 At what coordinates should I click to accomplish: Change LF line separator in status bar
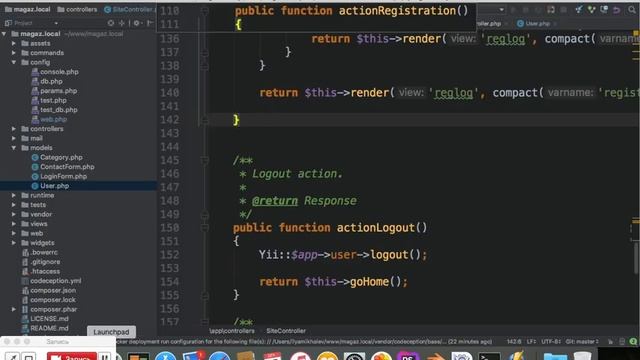[x=531, y=342]
